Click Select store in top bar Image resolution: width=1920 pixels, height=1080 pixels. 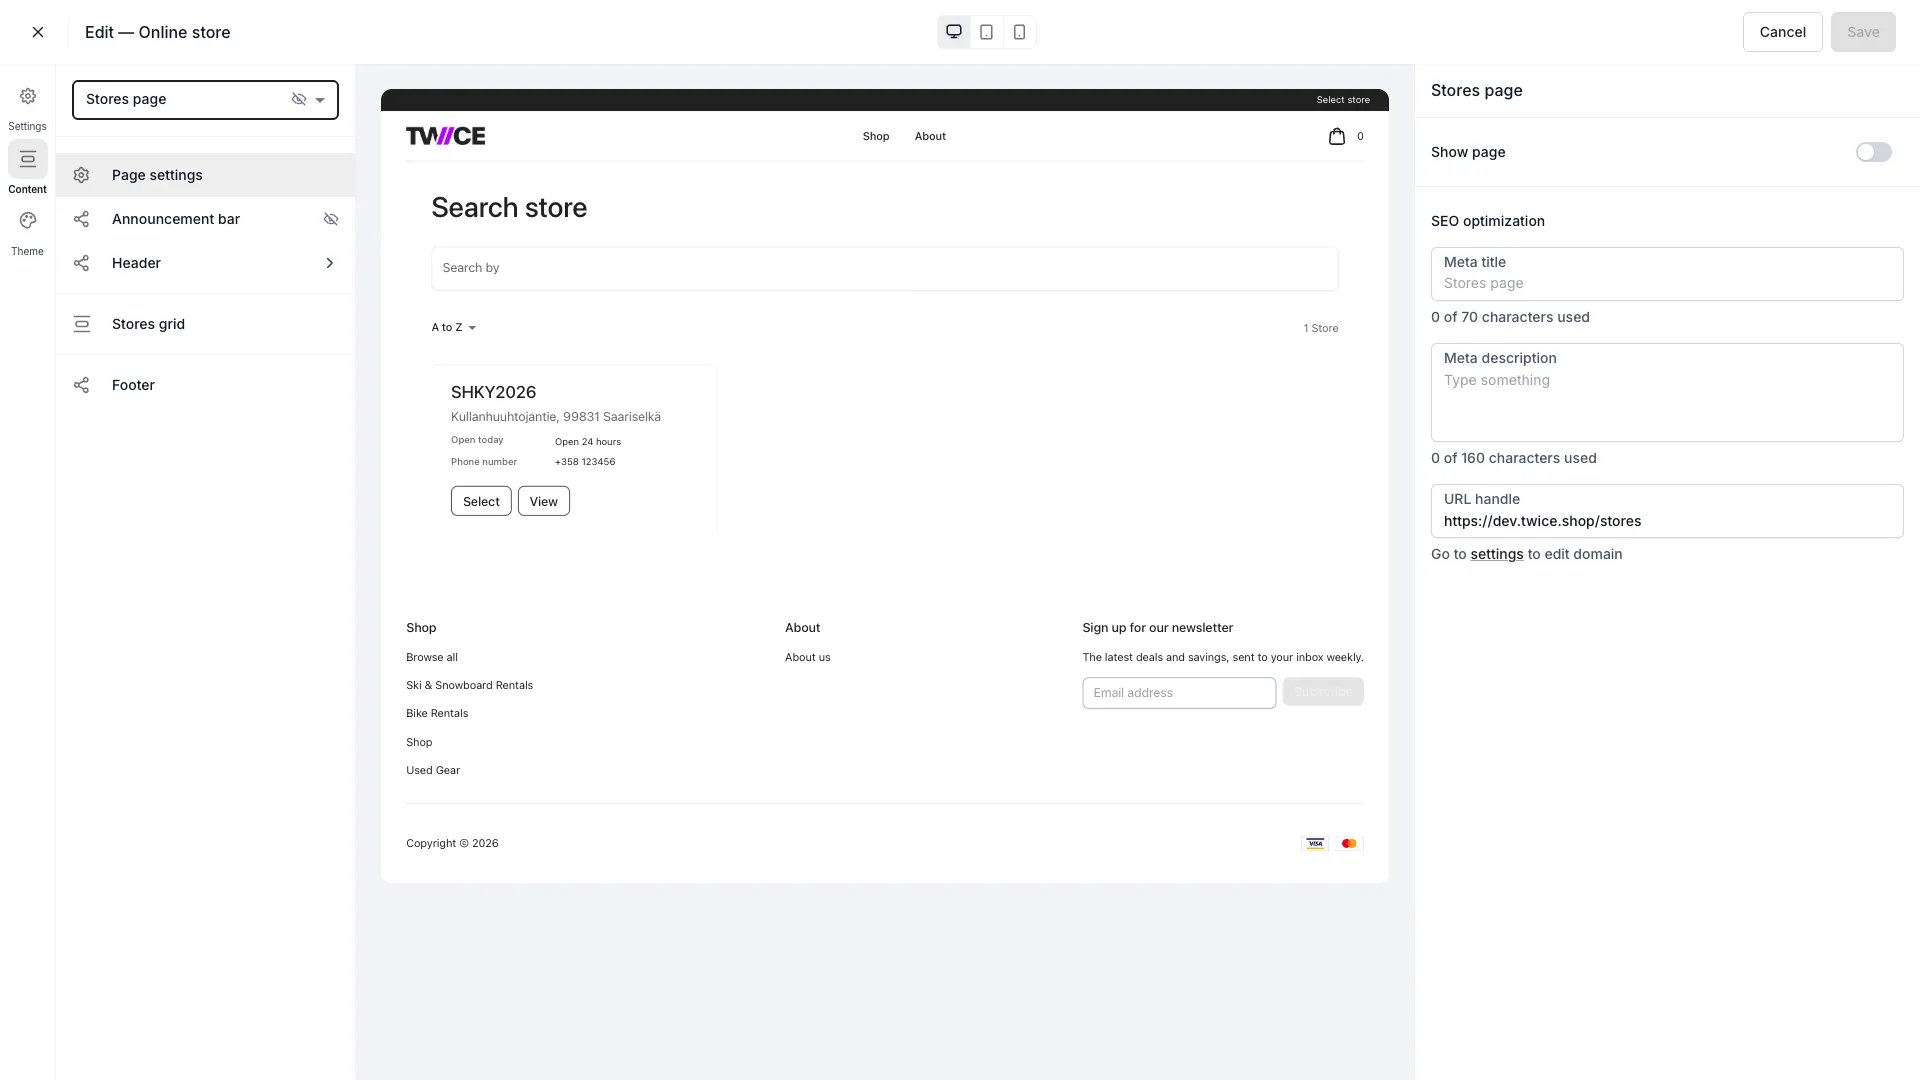pyautogui.click(x=1343, y=100)
